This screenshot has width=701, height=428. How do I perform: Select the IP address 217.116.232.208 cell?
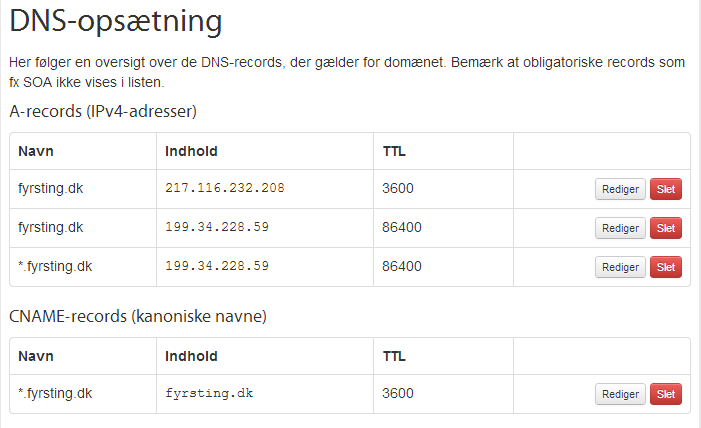[x=224, y=188]
